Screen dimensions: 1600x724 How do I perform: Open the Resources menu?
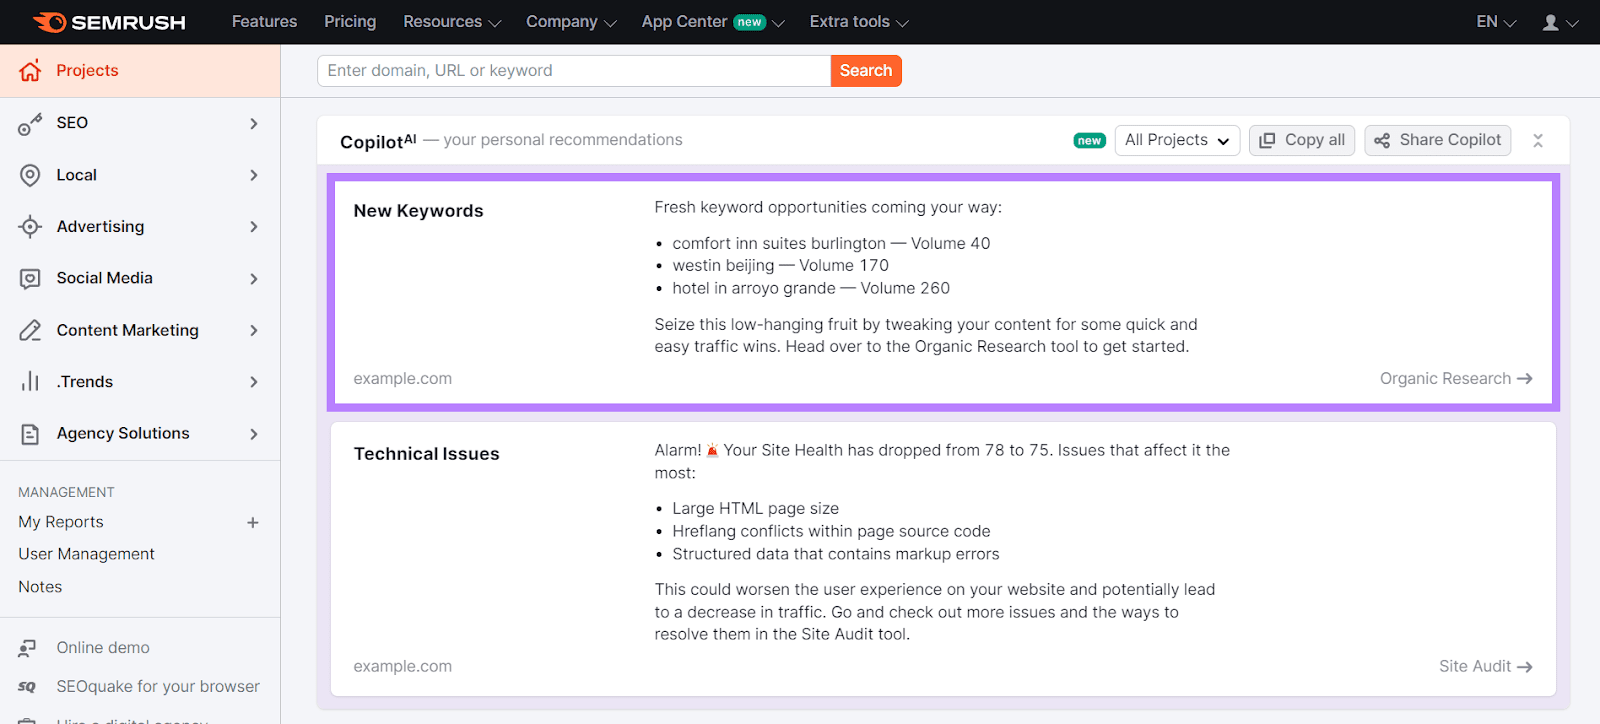point(452,21)
